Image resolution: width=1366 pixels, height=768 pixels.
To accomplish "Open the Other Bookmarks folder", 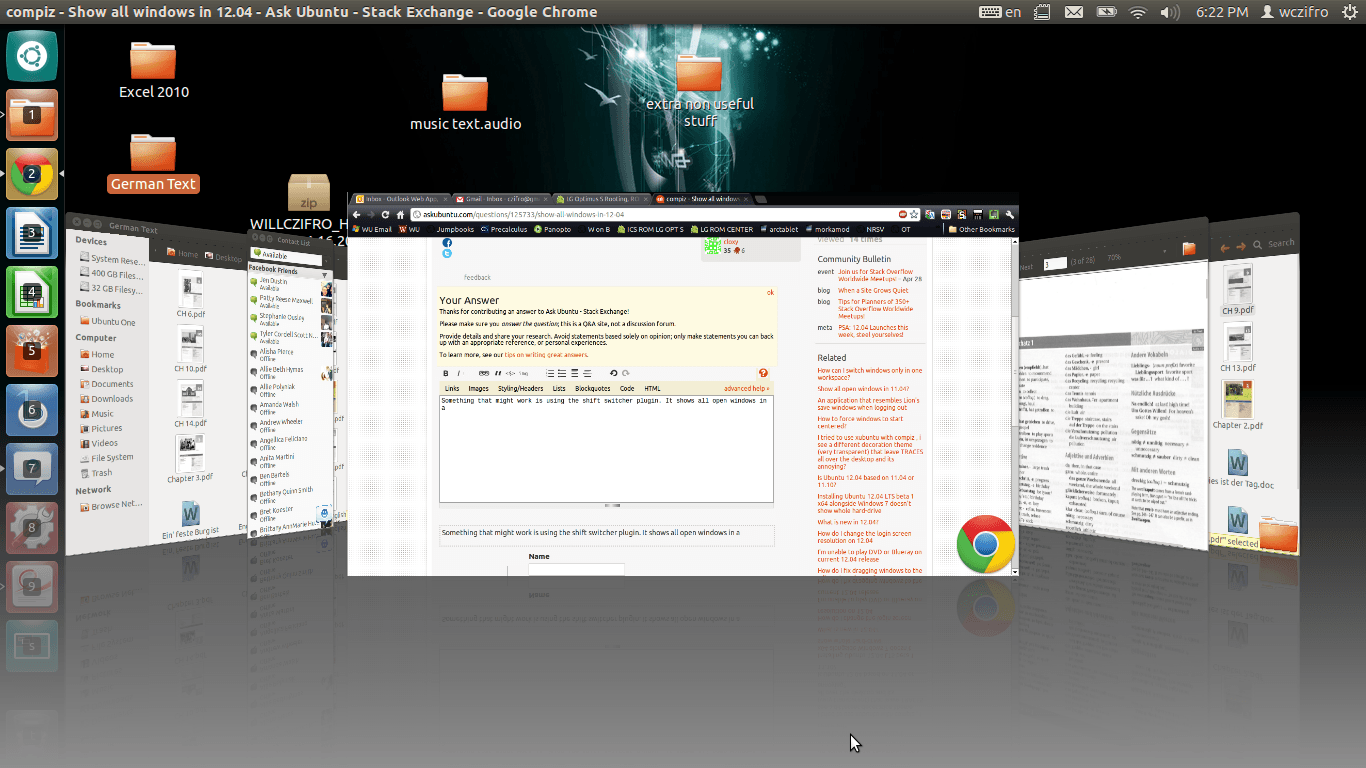I will click(x=981, y=229).
